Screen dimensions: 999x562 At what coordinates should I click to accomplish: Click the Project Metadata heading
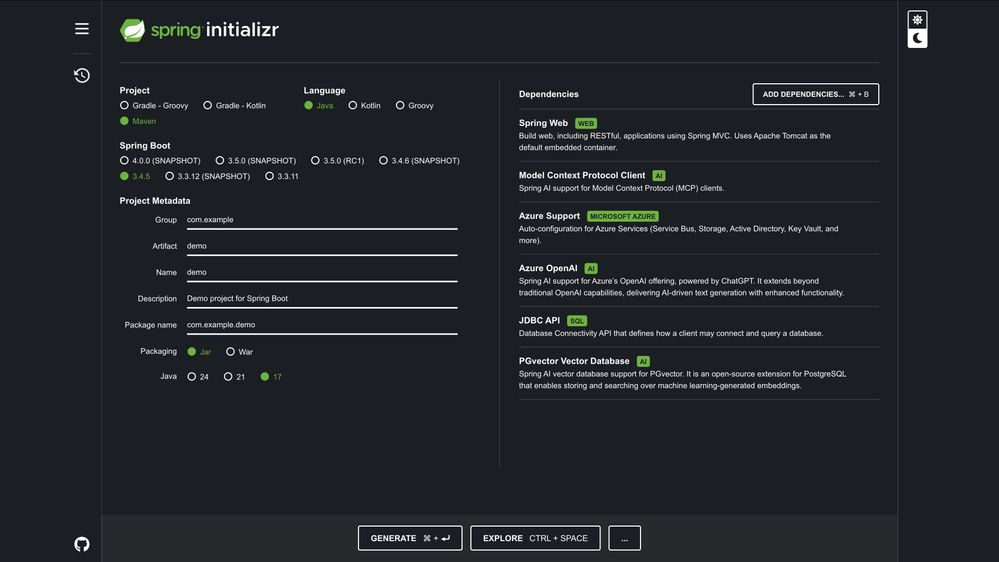[155, 201]
